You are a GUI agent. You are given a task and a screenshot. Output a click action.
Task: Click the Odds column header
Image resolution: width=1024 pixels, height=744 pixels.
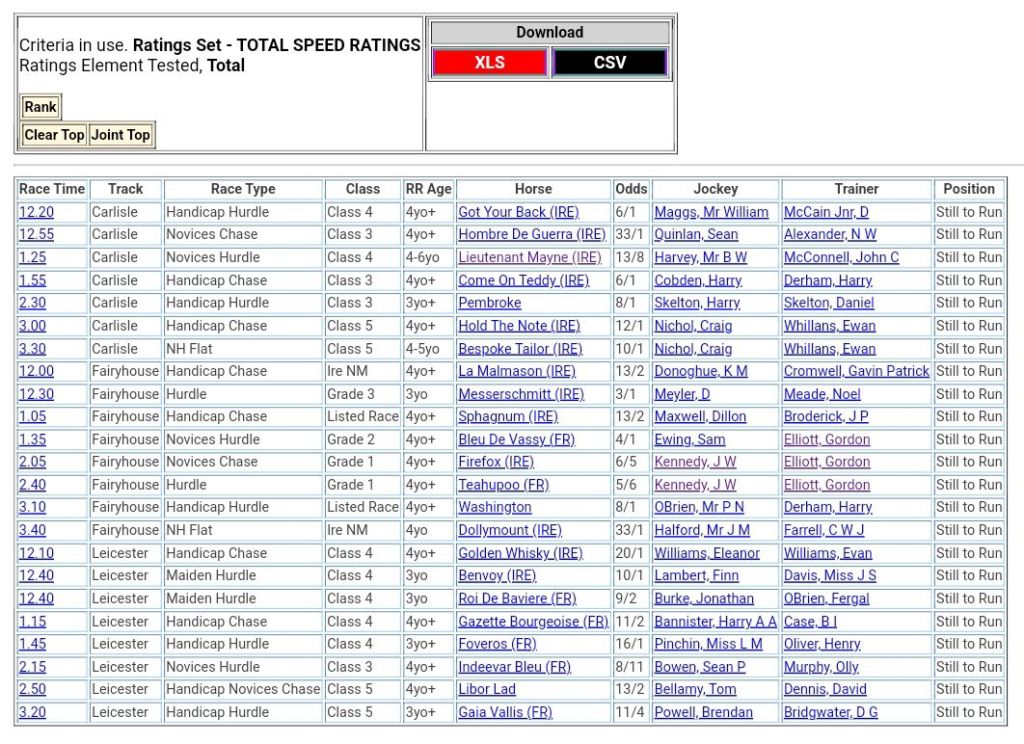[x=631, y=189]
